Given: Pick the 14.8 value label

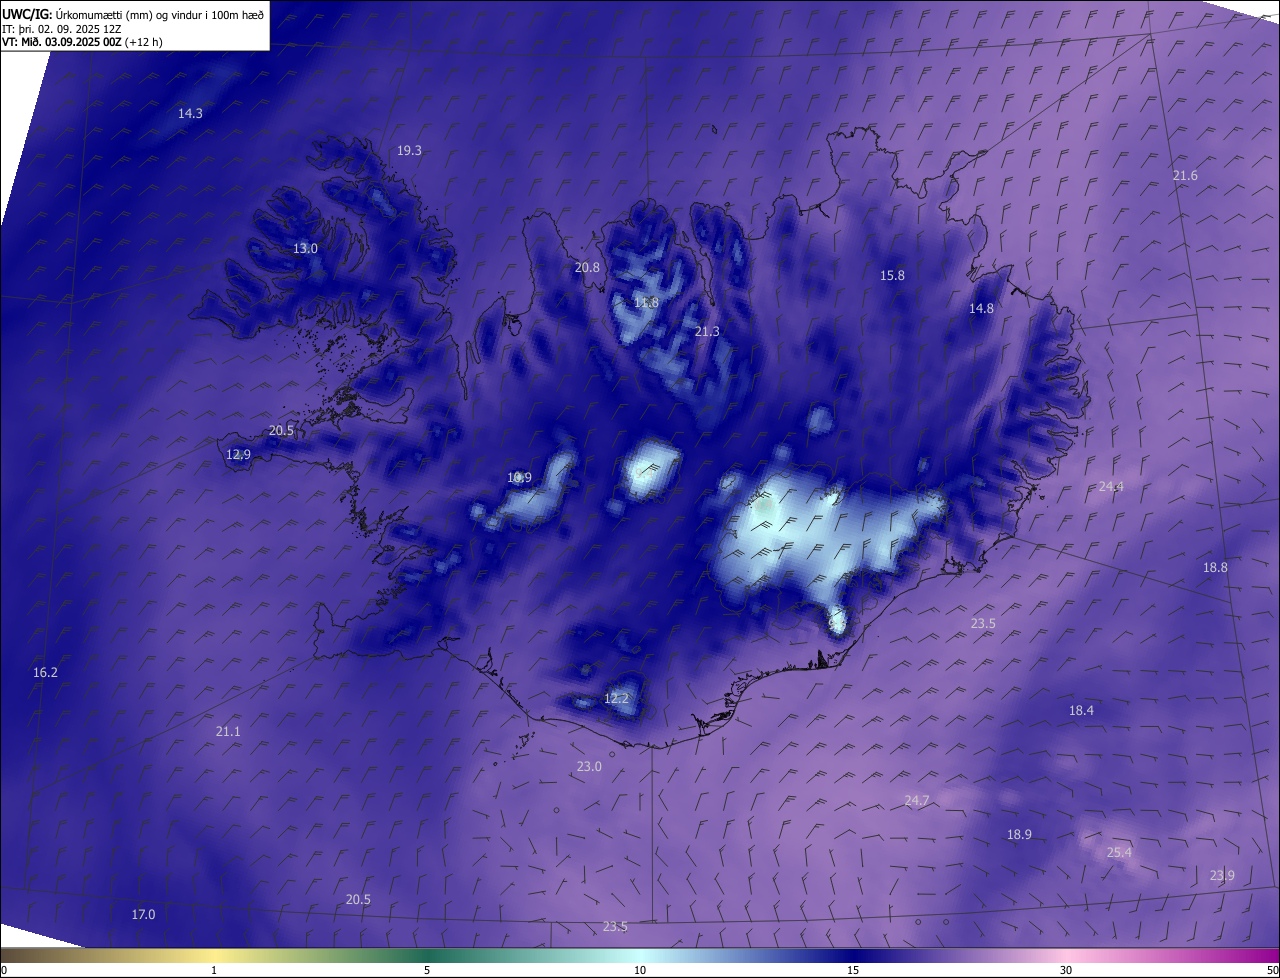Looking at the screenshot, I should point(981,309).
